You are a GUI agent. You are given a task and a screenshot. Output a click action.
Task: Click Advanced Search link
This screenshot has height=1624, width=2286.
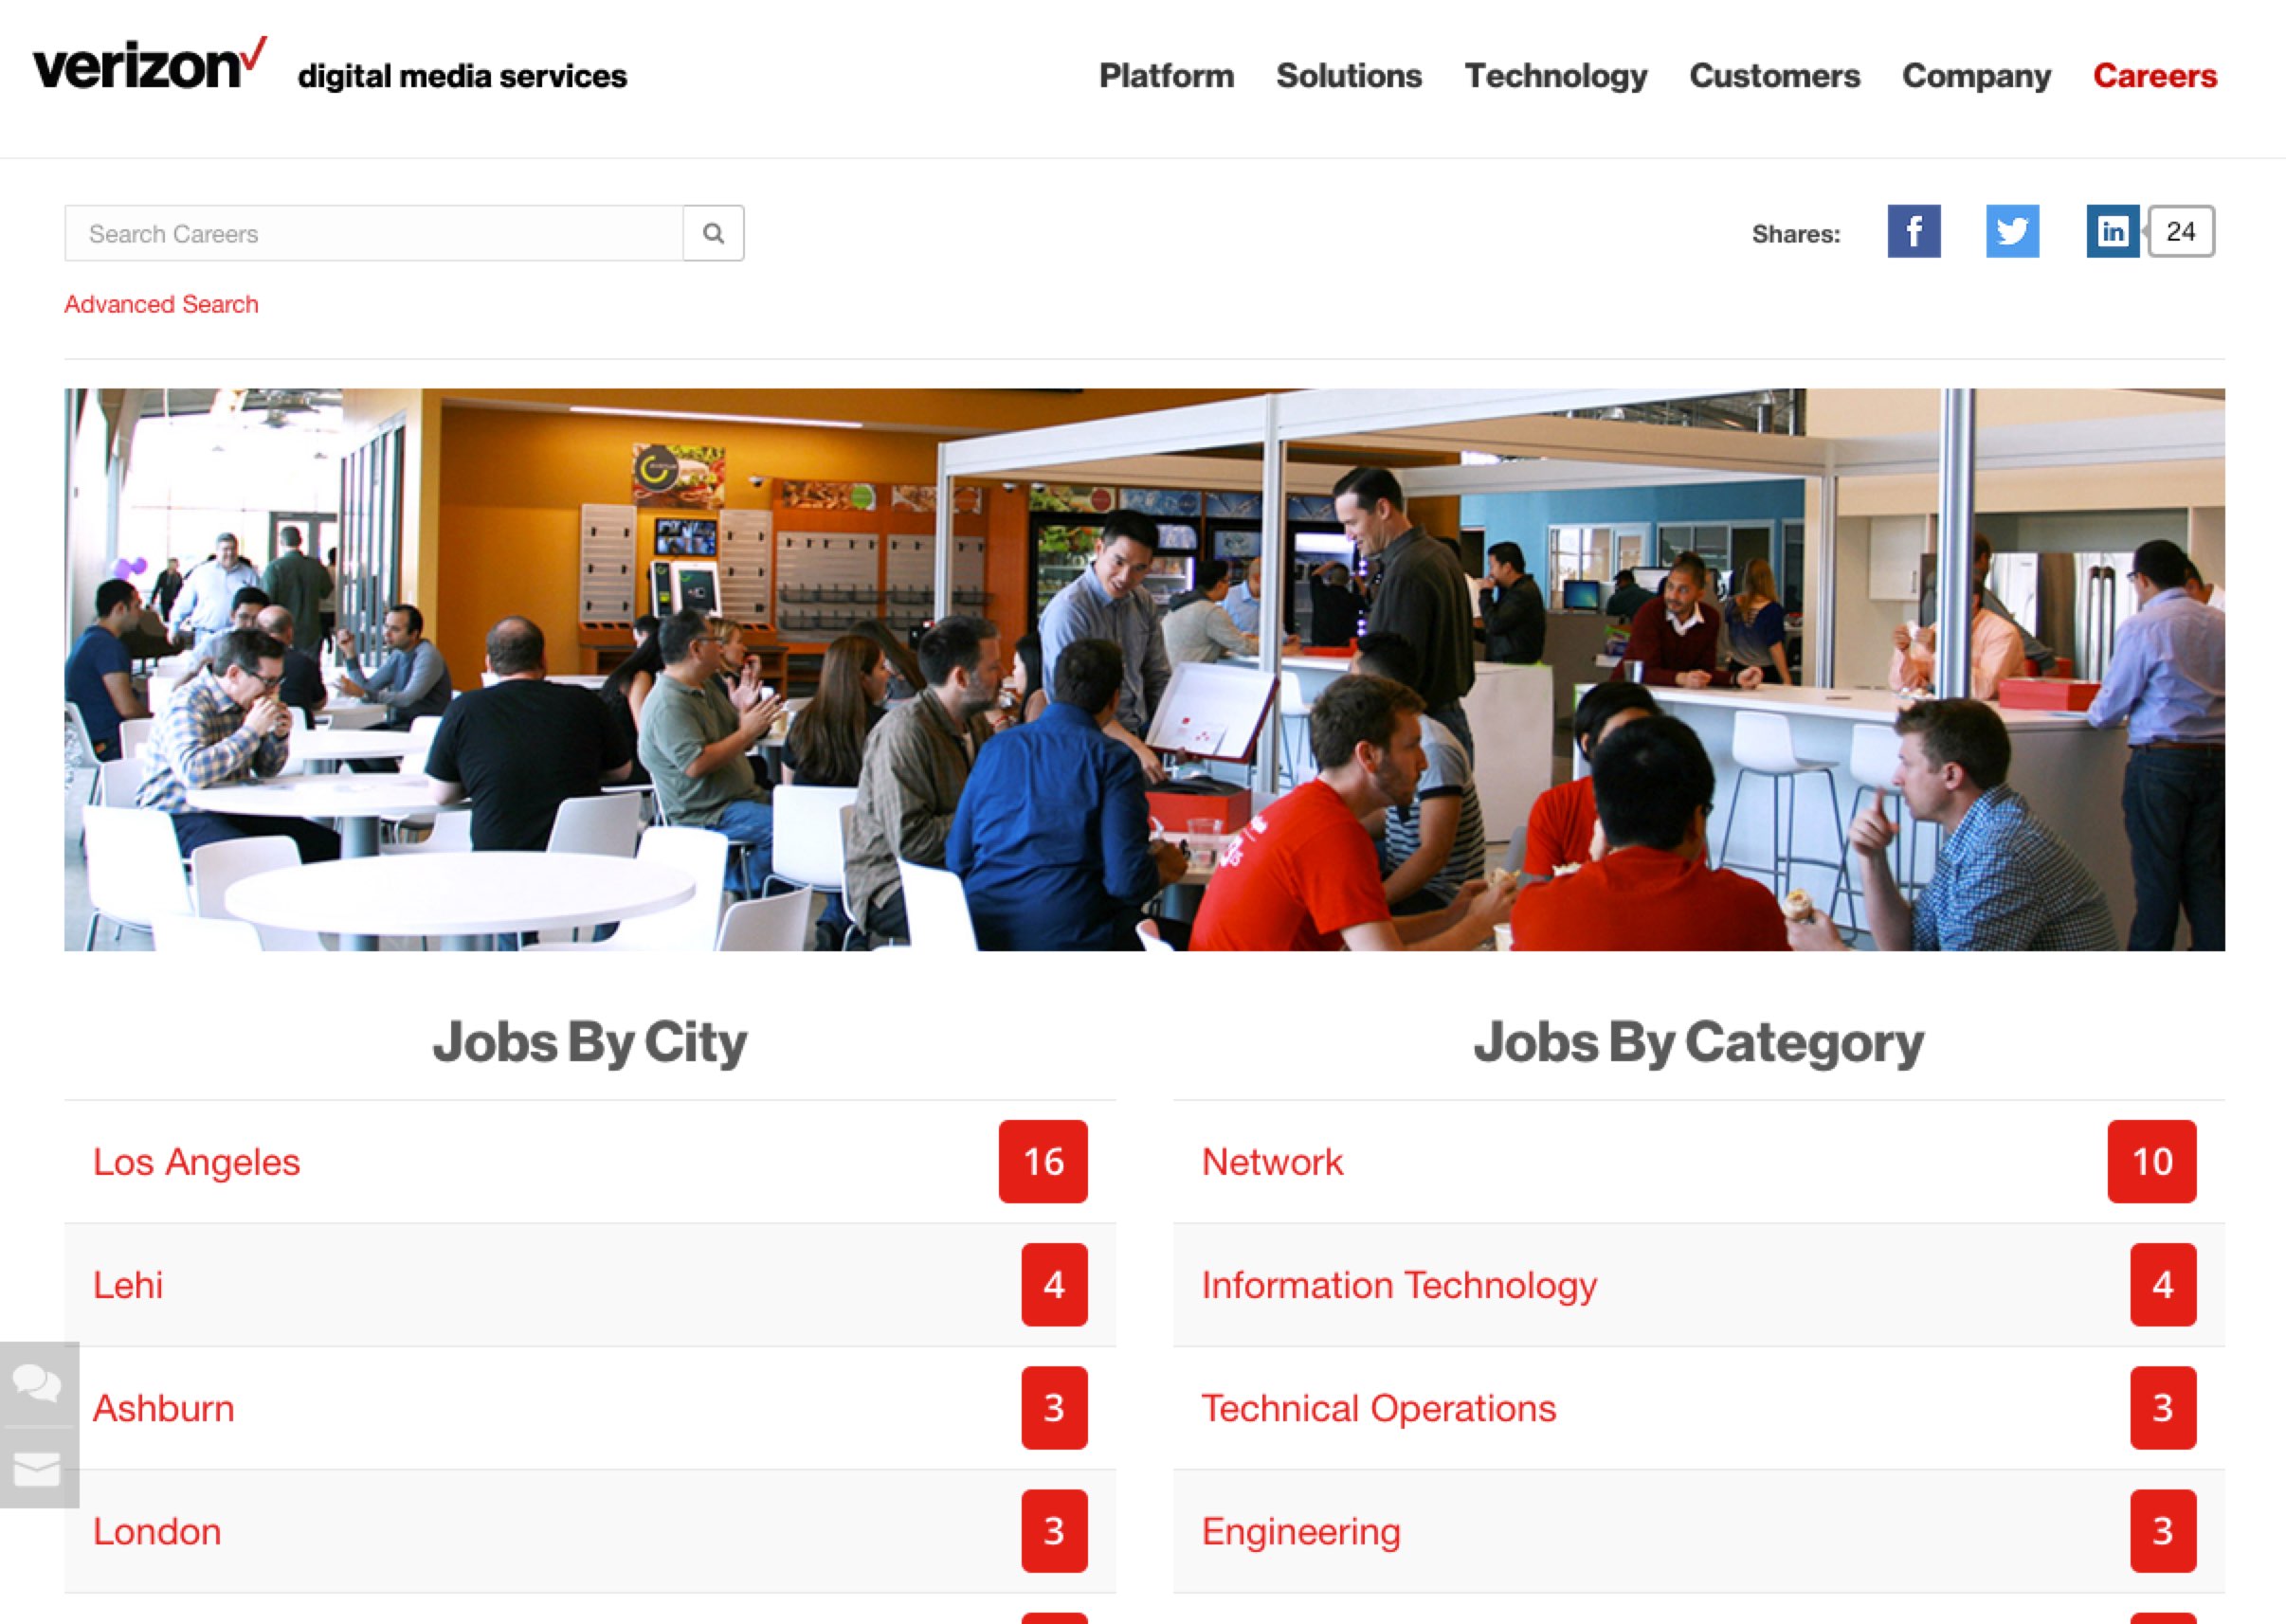160,304
